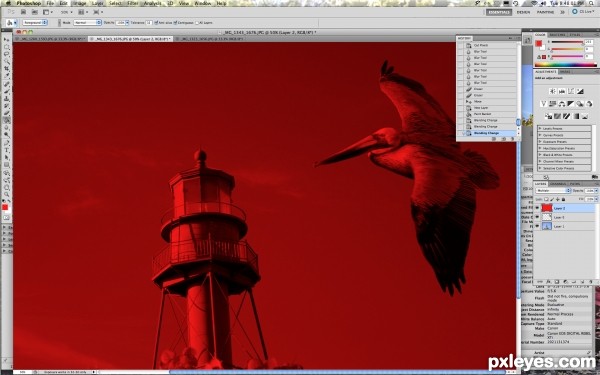Viewport: 600px width, 375px height.
Task: Click the color spectrum ramp
Action: tap(566, 65)
